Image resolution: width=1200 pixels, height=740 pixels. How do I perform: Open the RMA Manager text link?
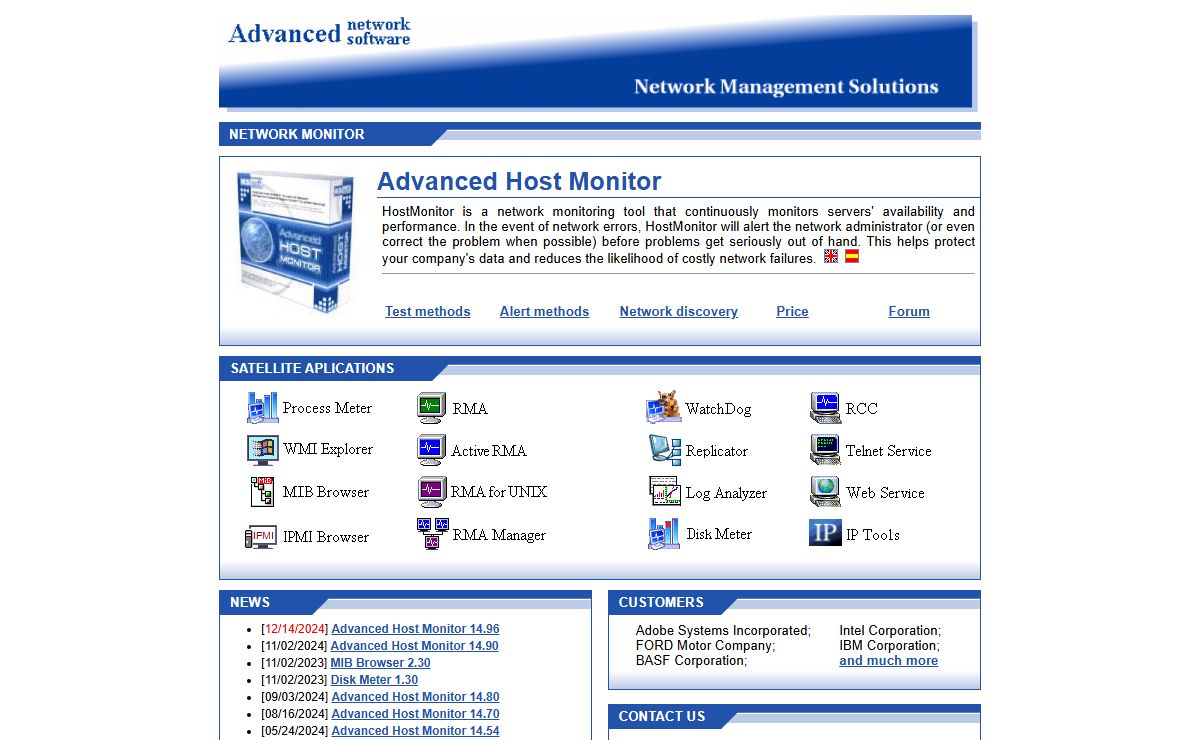tap(499, 535)
